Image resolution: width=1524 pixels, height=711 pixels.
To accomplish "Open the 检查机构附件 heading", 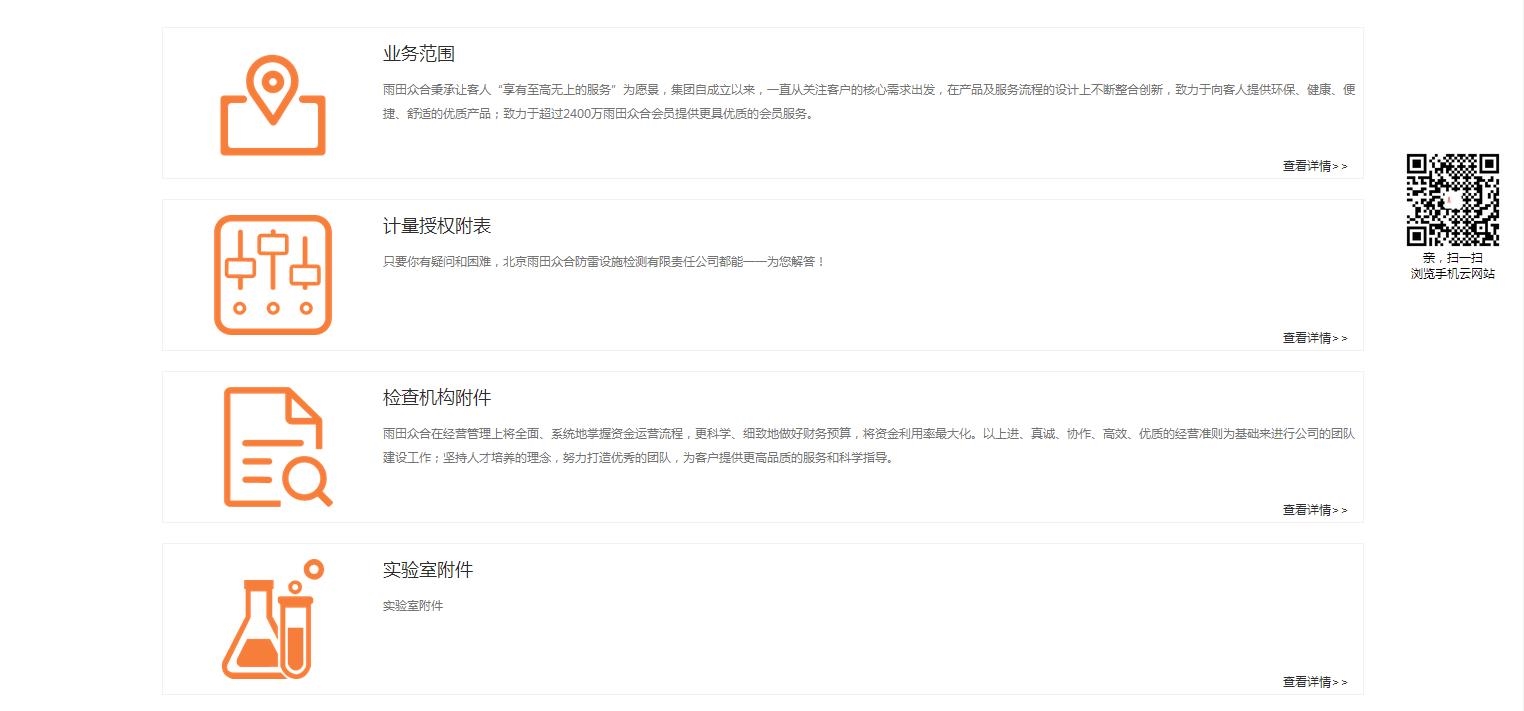I will point(437,398).
